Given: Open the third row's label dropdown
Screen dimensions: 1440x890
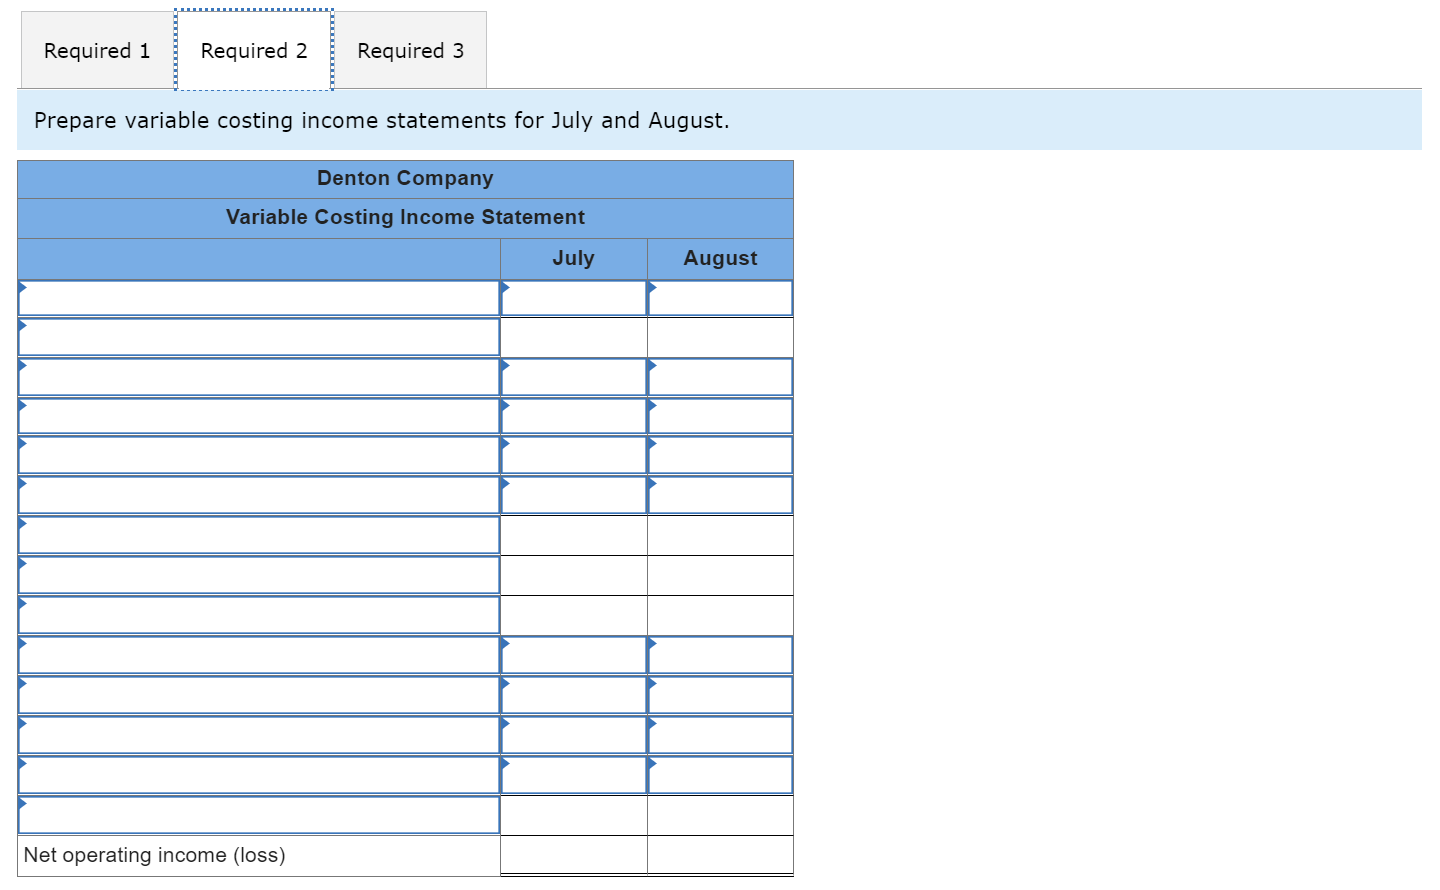Looking at the screenshot, I should 259,377.
